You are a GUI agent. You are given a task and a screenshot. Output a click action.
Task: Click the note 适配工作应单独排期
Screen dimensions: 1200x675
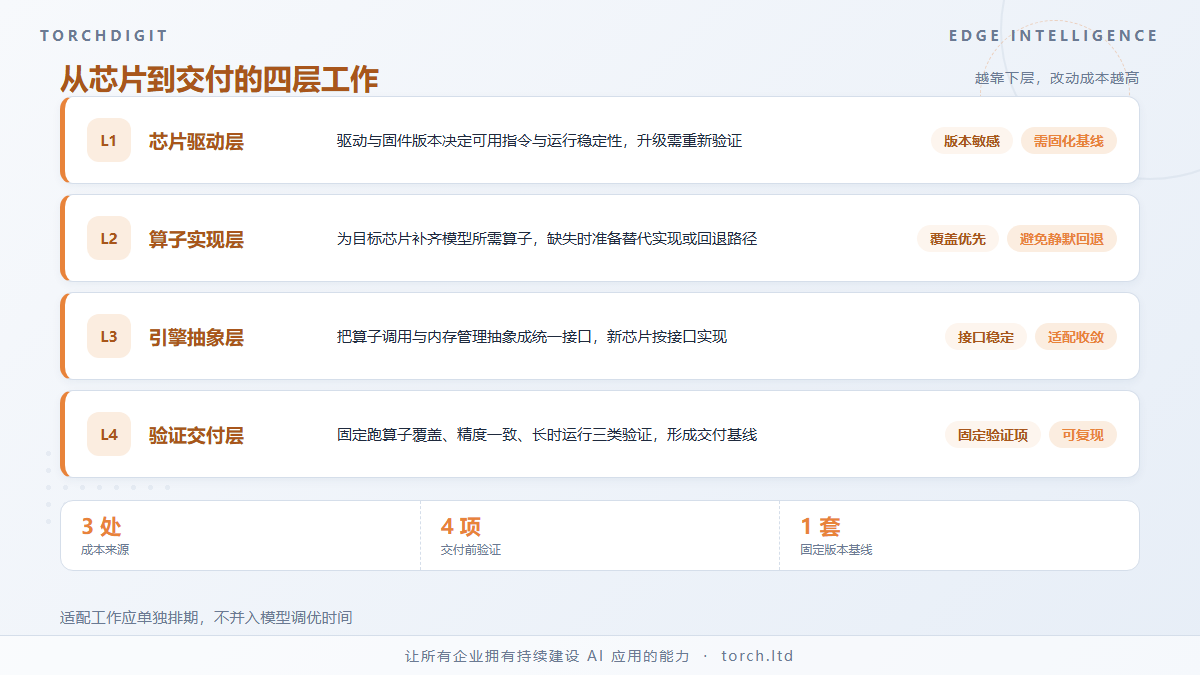(206, 618)
